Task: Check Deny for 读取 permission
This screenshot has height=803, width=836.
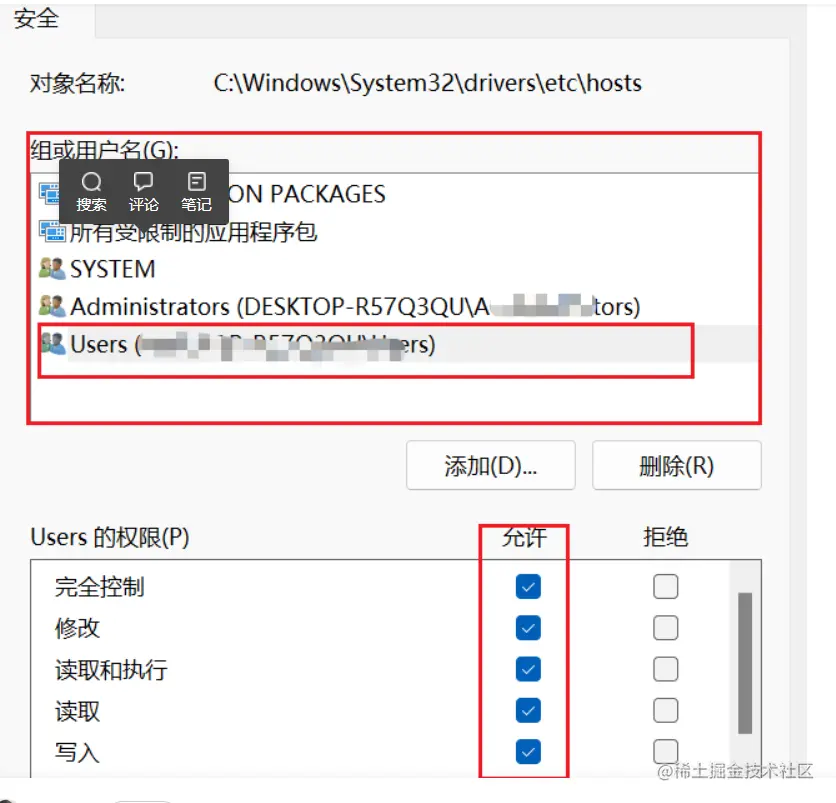Action: click(665, 710)
